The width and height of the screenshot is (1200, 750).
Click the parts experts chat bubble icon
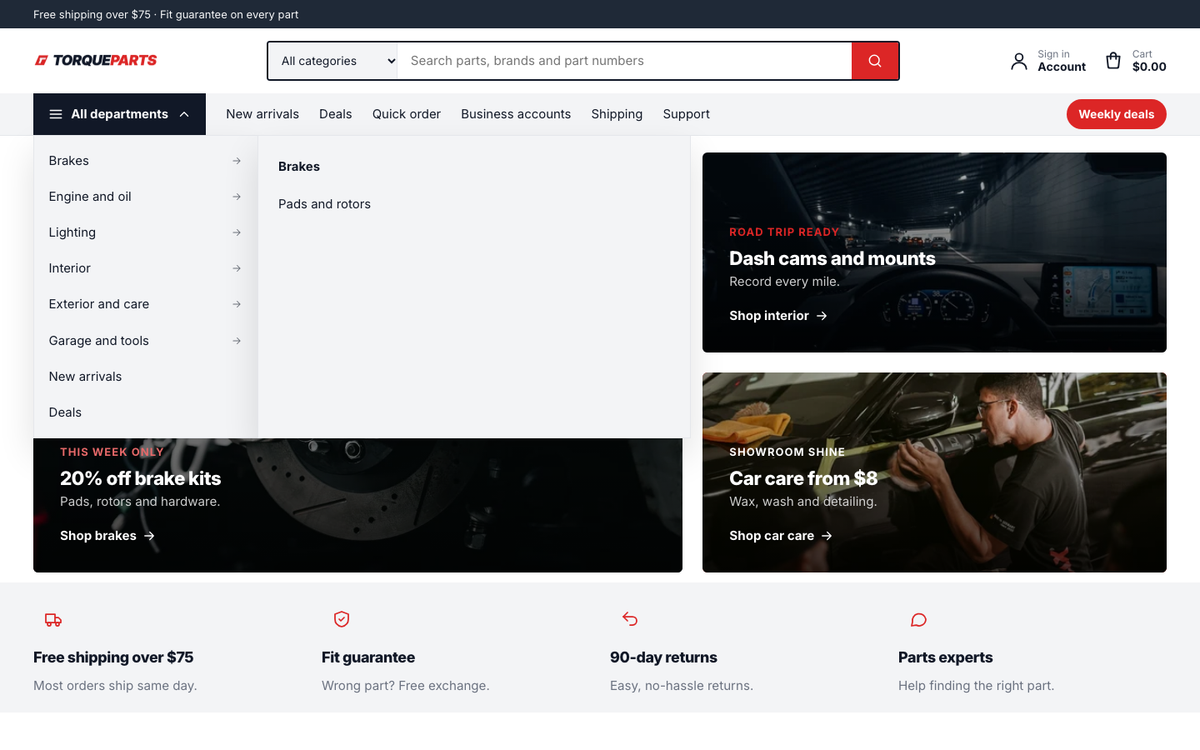918,620
